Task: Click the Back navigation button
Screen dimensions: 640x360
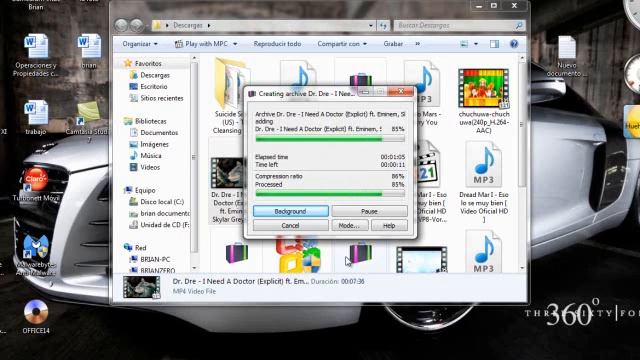Action: pos(121,25)
